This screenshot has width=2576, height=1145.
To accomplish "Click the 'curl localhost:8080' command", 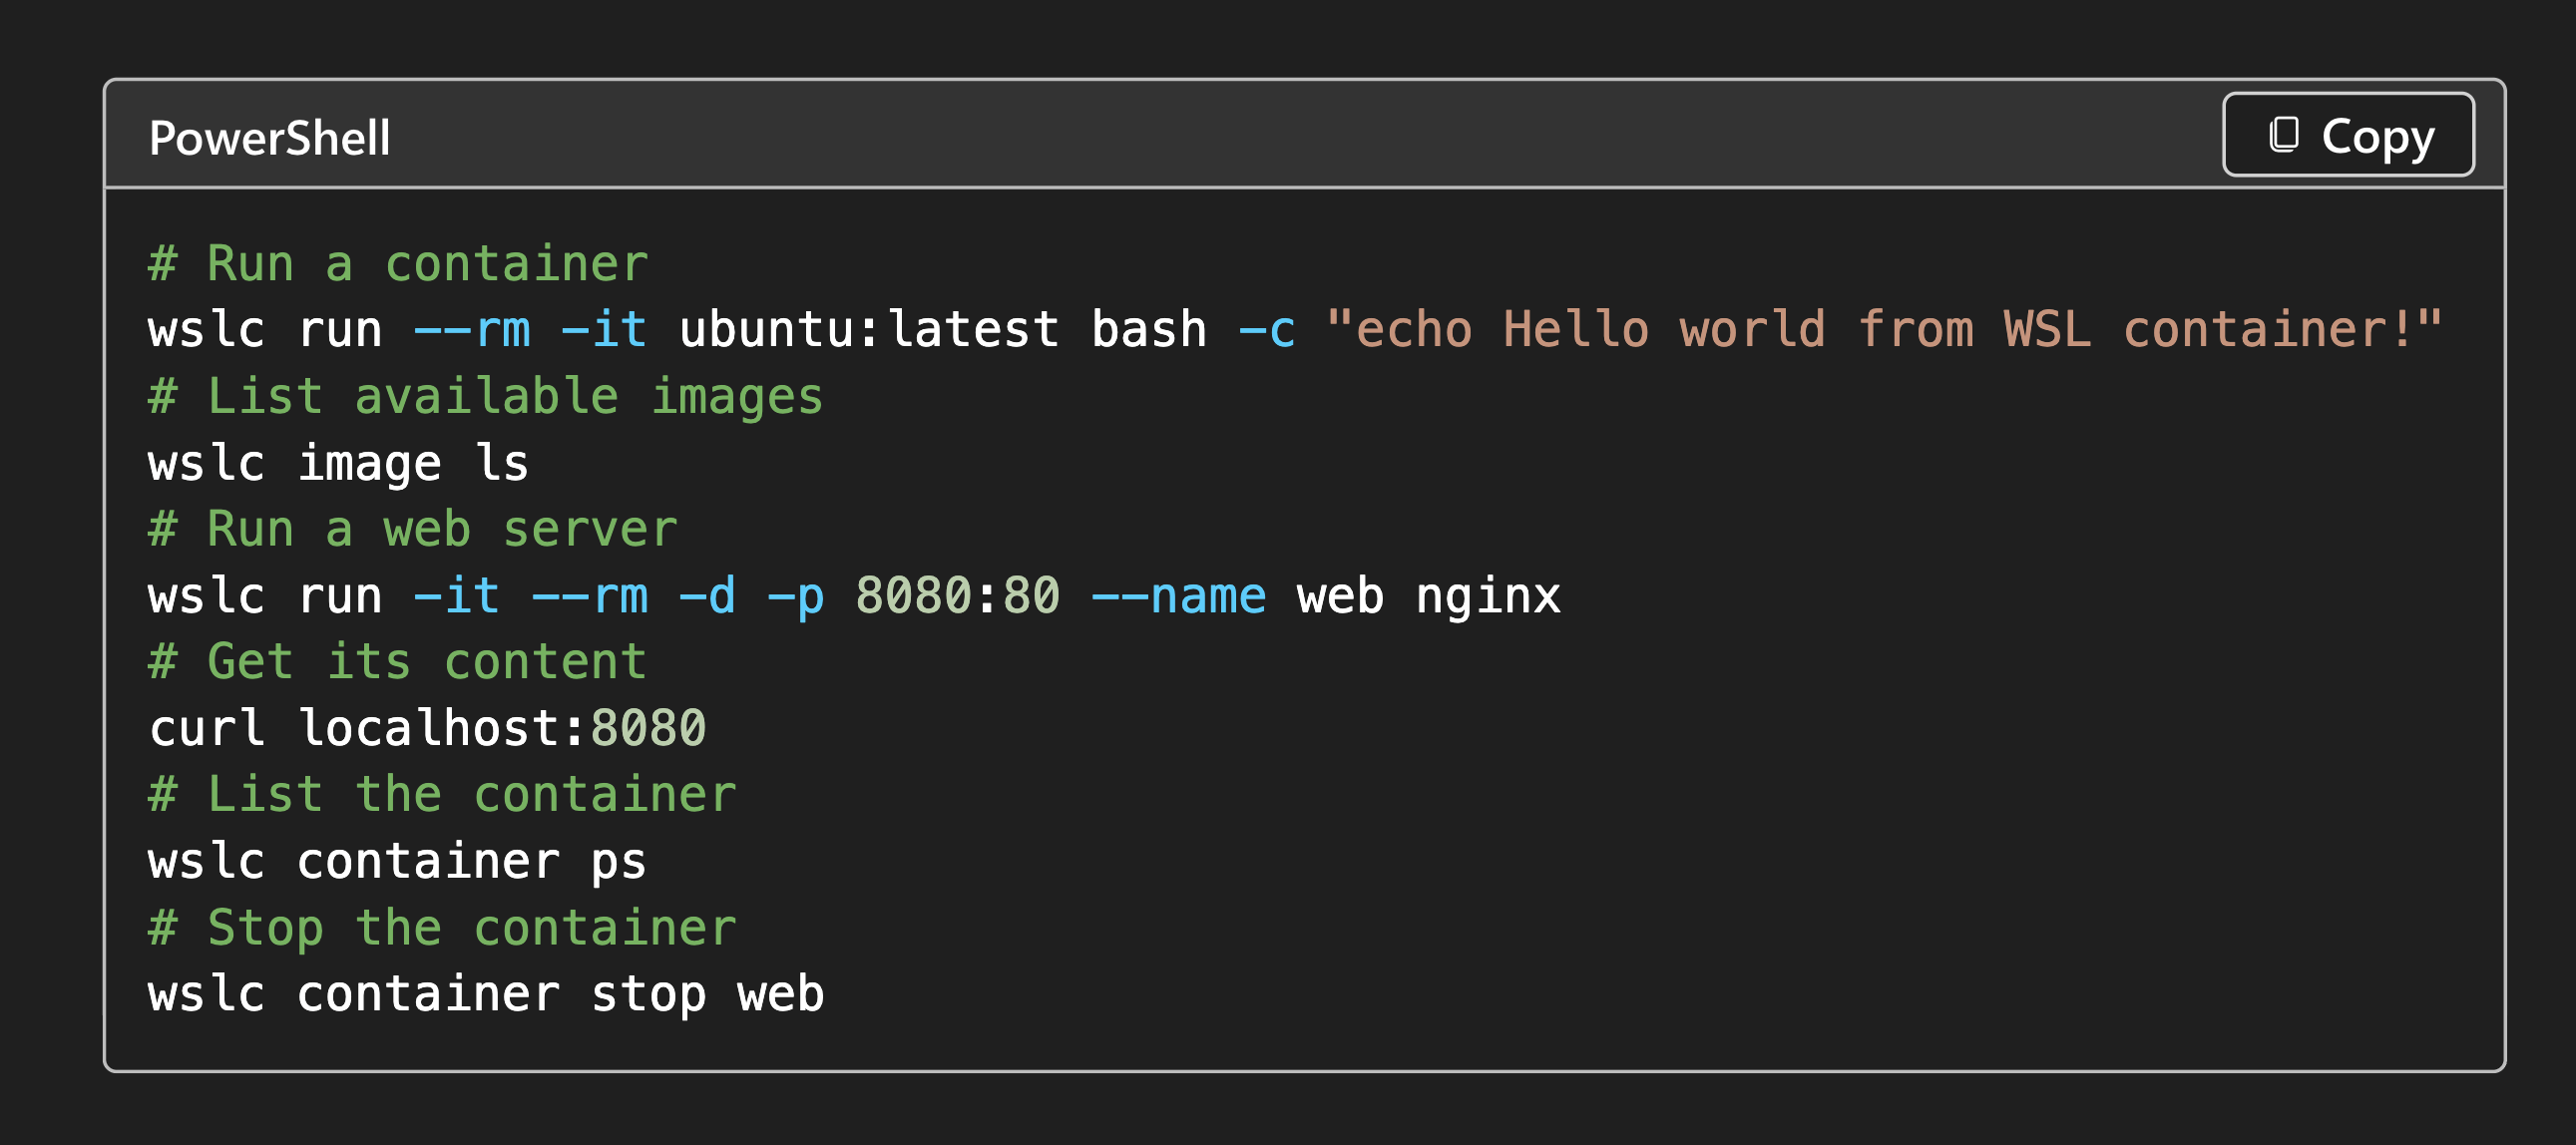I will coord(427,728).
